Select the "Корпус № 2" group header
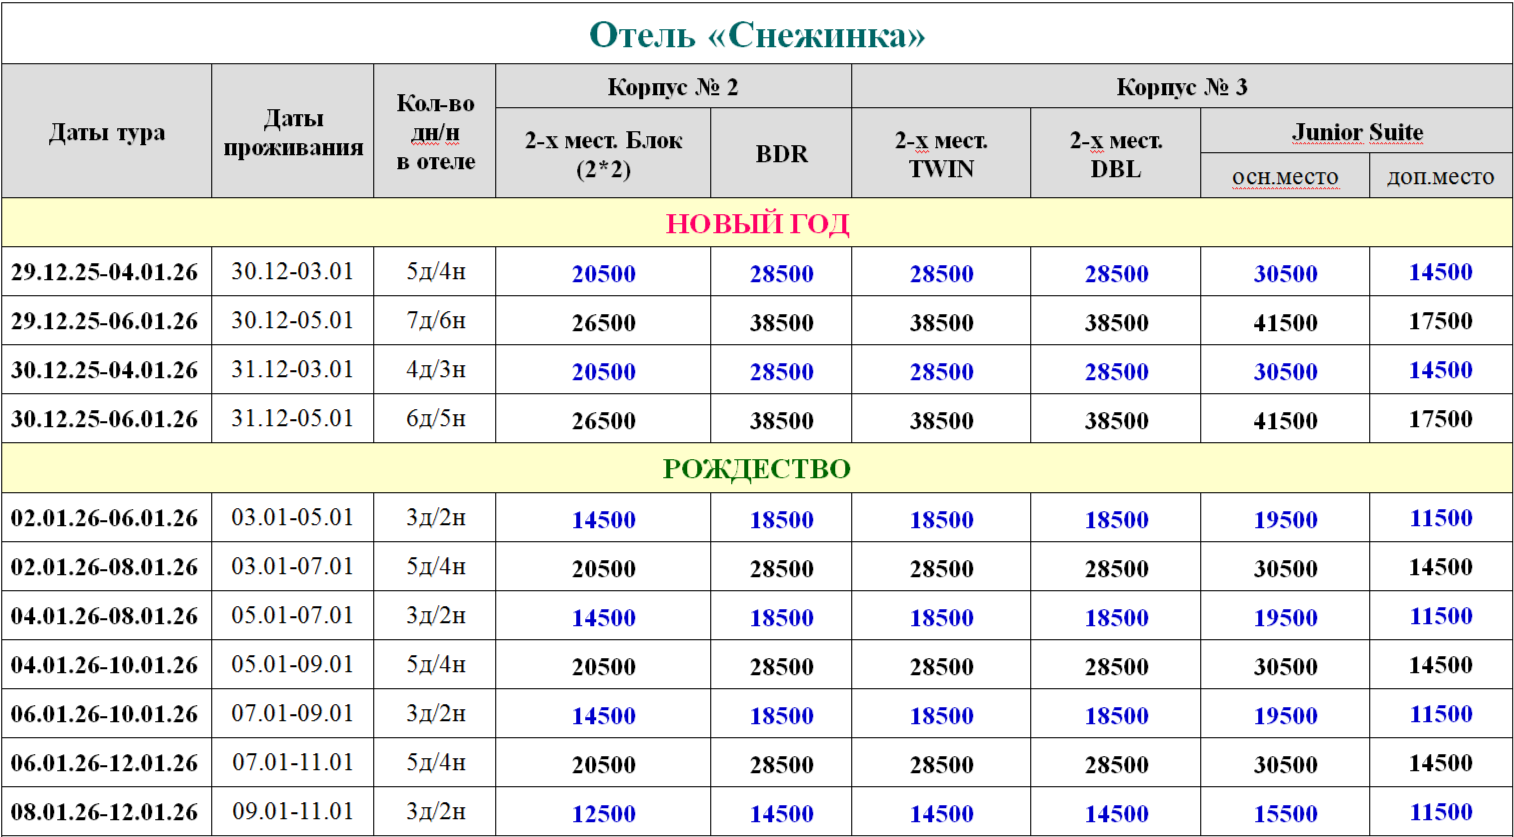Screen dimensions: 1514x837 coord(673,87)
